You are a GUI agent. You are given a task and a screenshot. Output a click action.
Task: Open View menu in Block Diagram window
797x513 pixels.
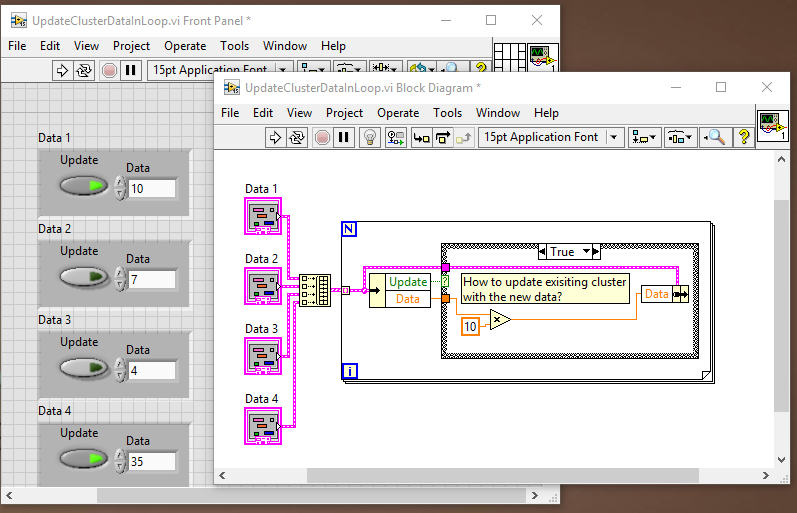coord(299,113)
